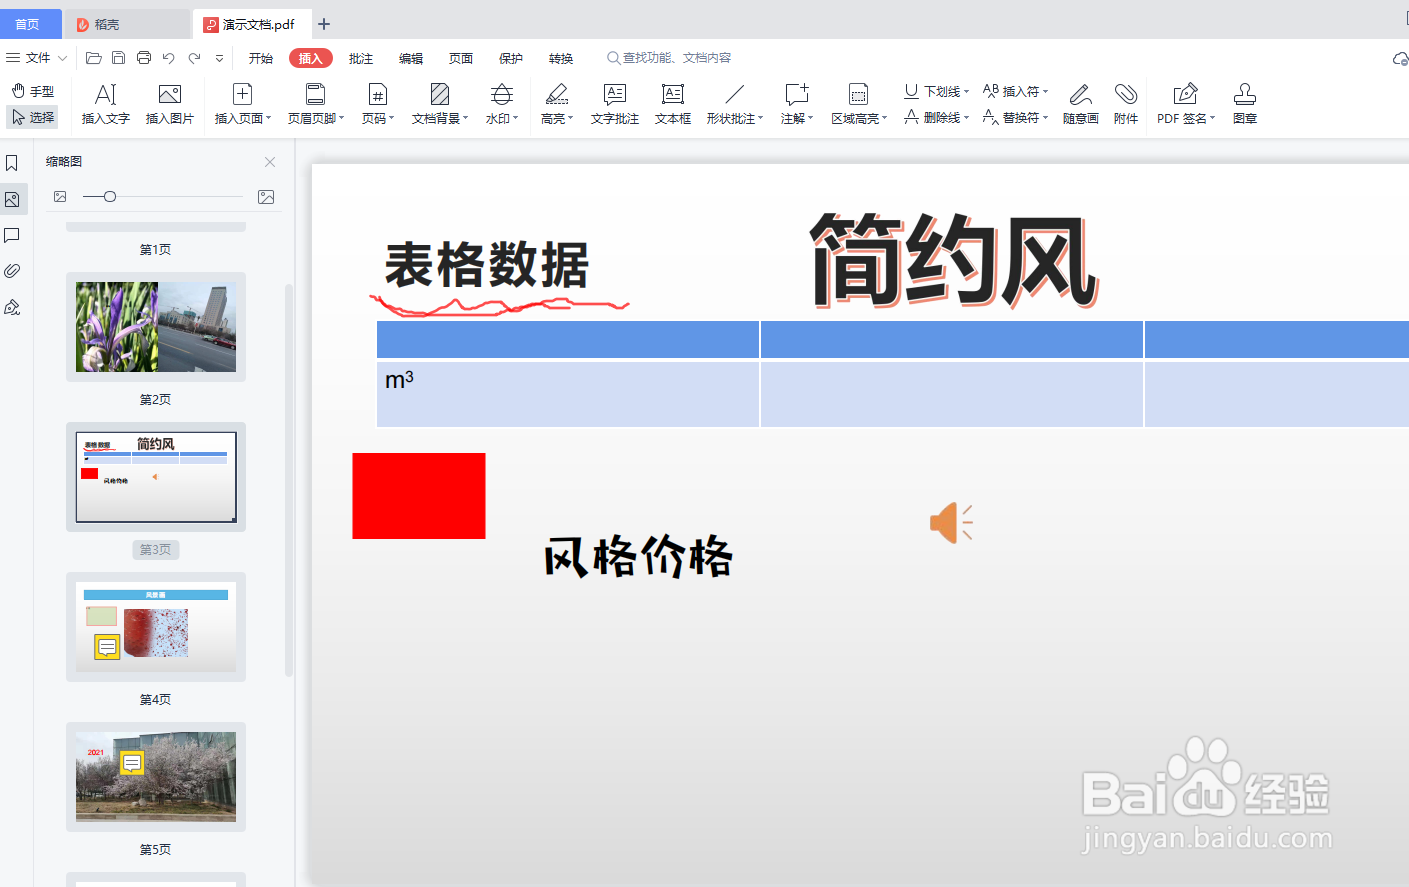Close the Thumbnail panel (缩略图)
The height and width of the screenshot is (887, 1409).
pos(270,162)
